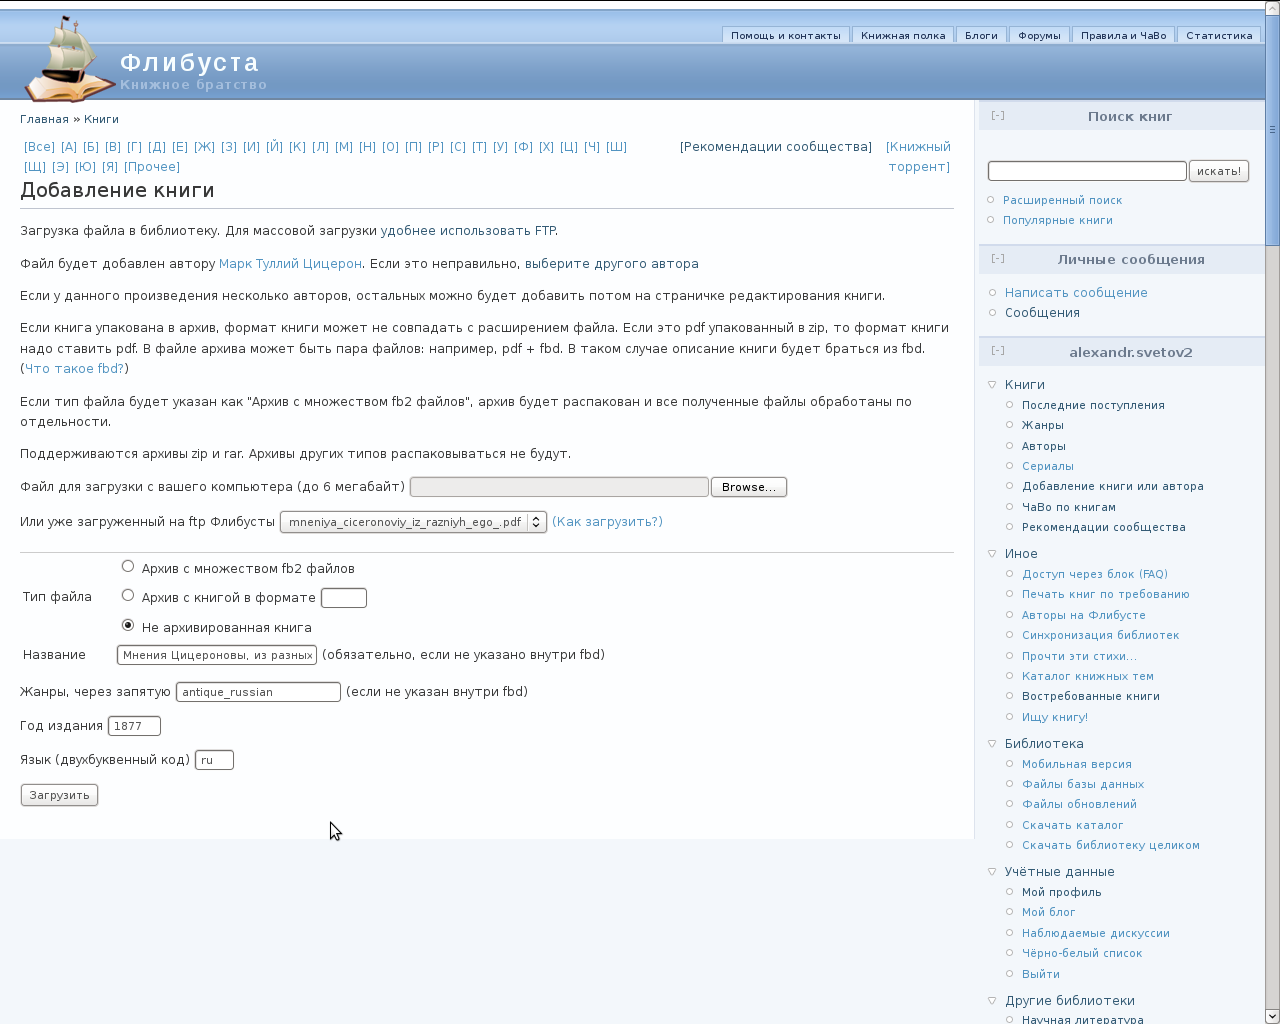
Task: Click the book search input field
Action: pos(1086,171)
